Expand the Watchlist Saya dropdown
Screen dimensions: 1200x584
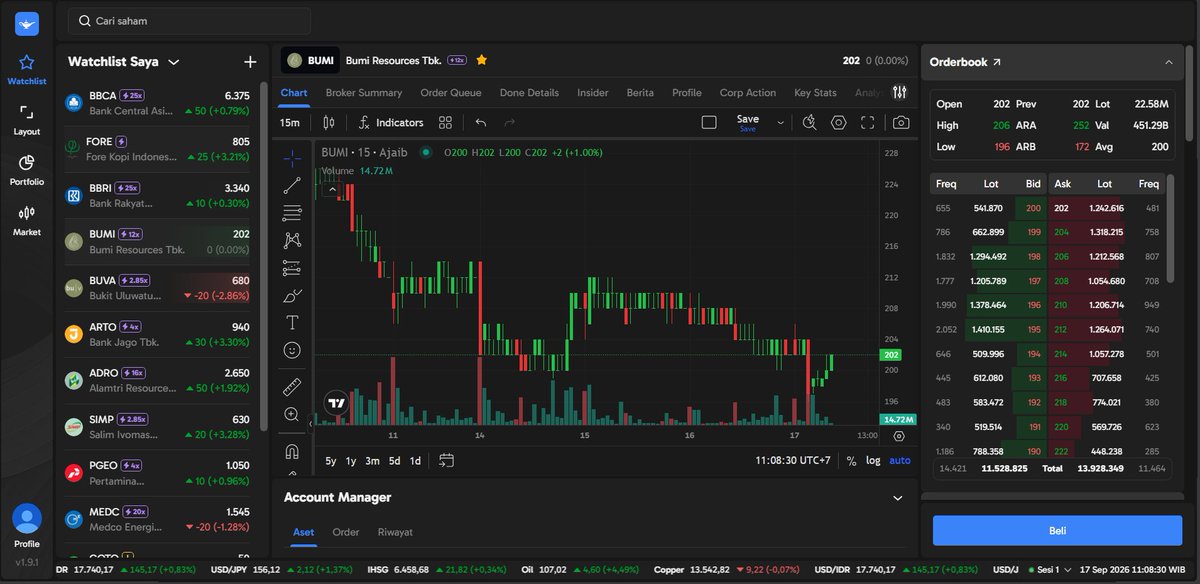pos(174,62)
